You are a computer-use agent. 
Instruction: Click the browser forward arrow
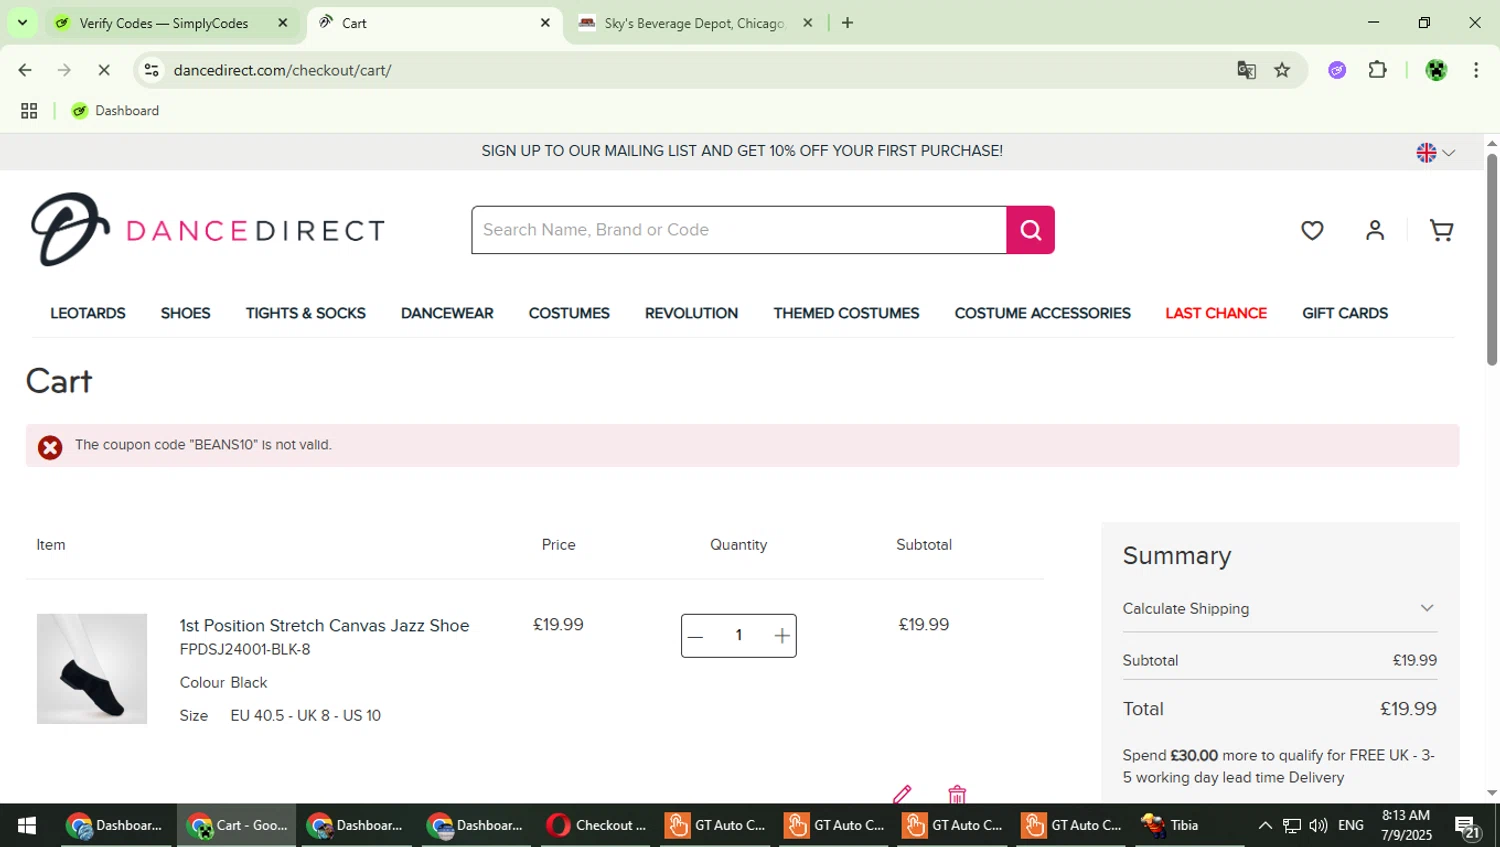(x=64, y=70)
